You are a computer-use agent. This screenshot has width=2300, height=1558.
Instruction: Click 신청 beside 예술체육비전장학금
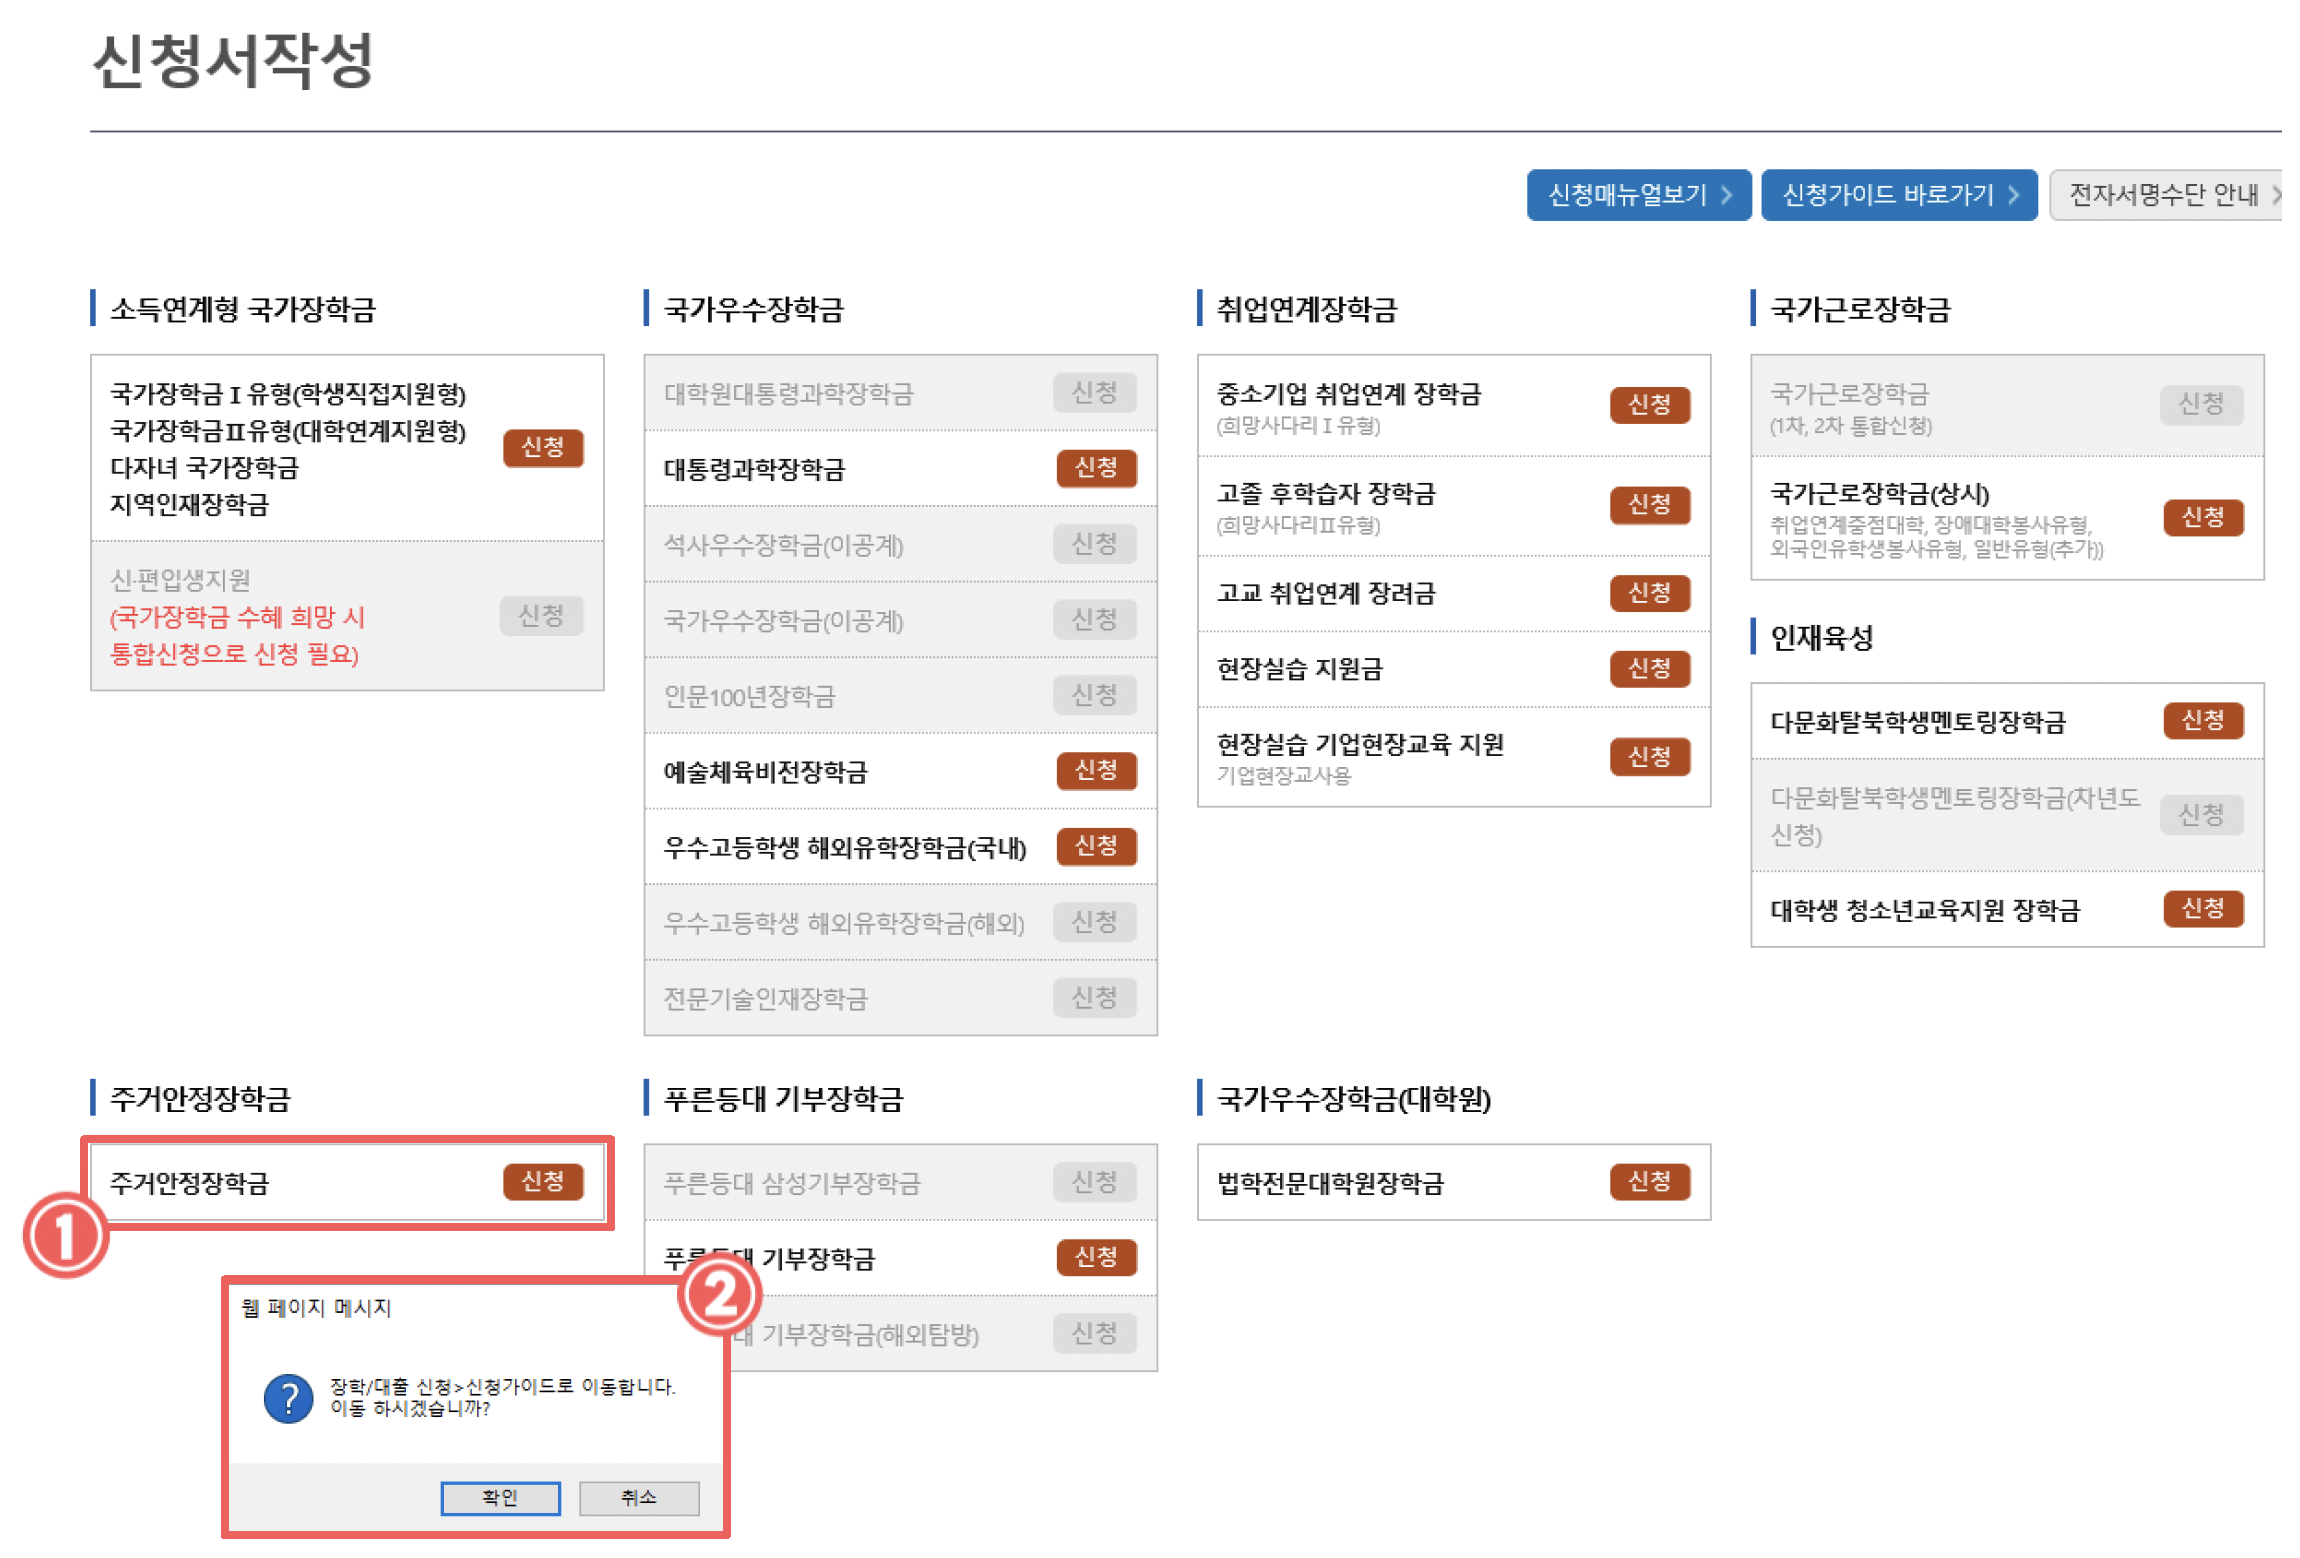1096,770
